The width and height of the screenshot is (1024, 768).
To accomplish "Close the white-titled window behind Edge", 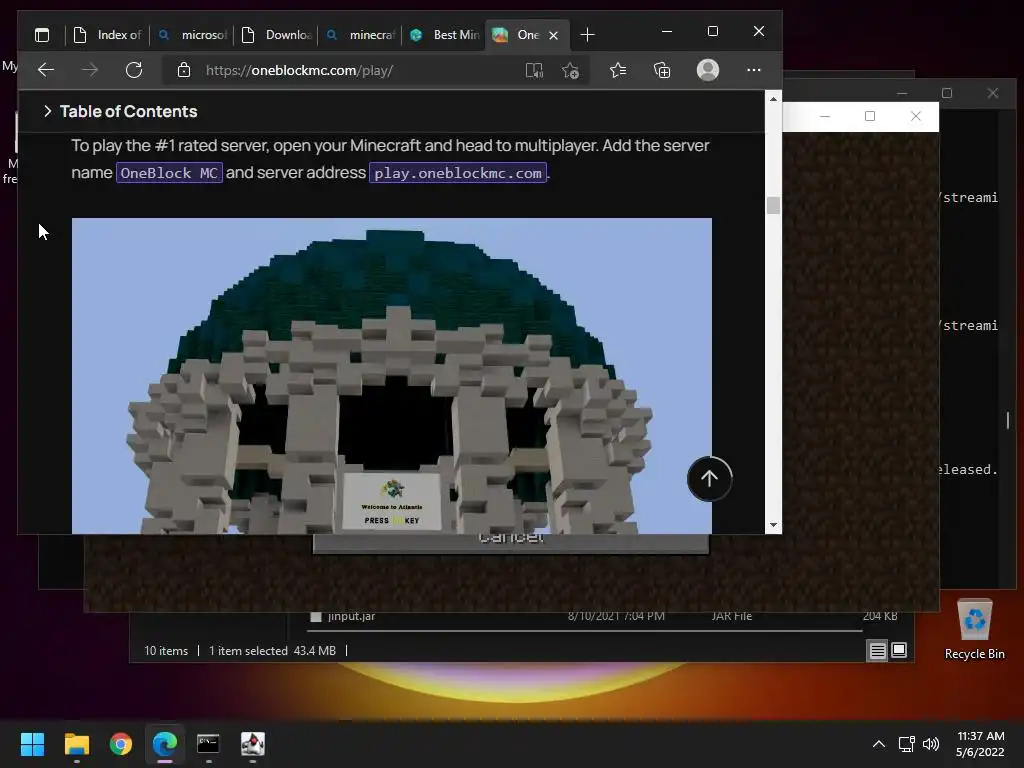I will tap(916, 116).
